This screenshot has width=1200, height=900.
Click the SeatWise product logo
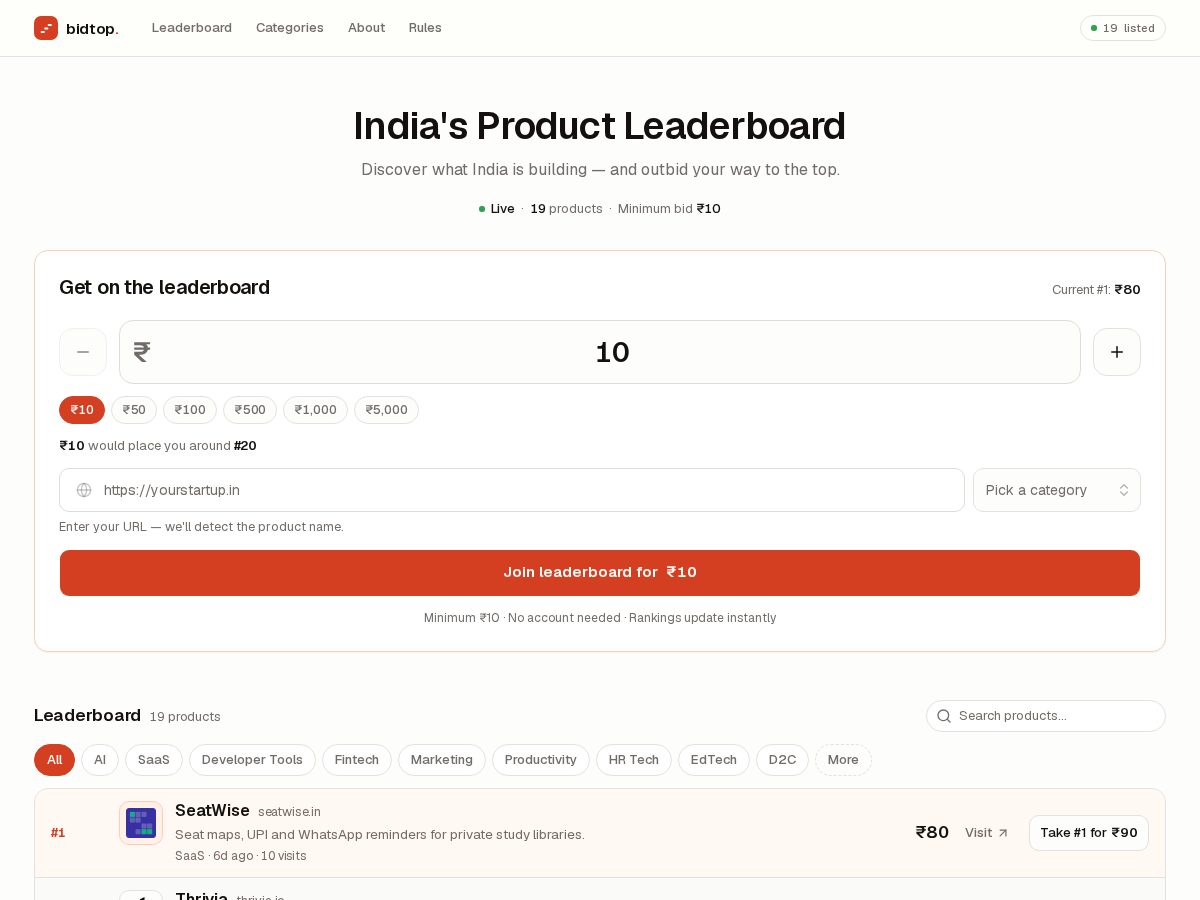(141, 823)
